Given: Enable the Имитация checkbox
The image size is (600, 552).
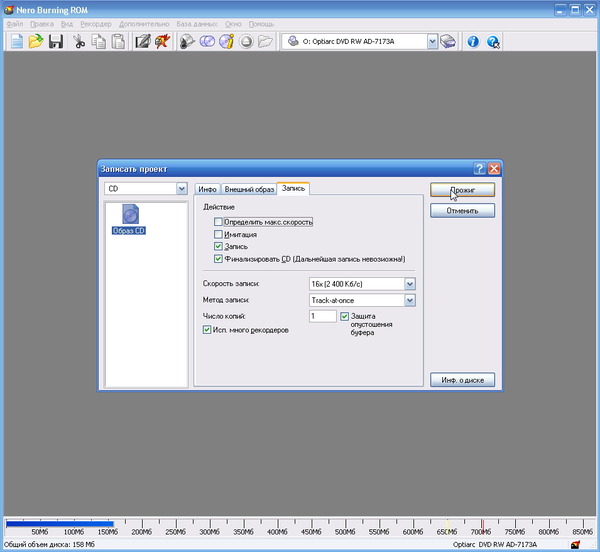Looking at the screenshot, I should [x=218, y=234].
